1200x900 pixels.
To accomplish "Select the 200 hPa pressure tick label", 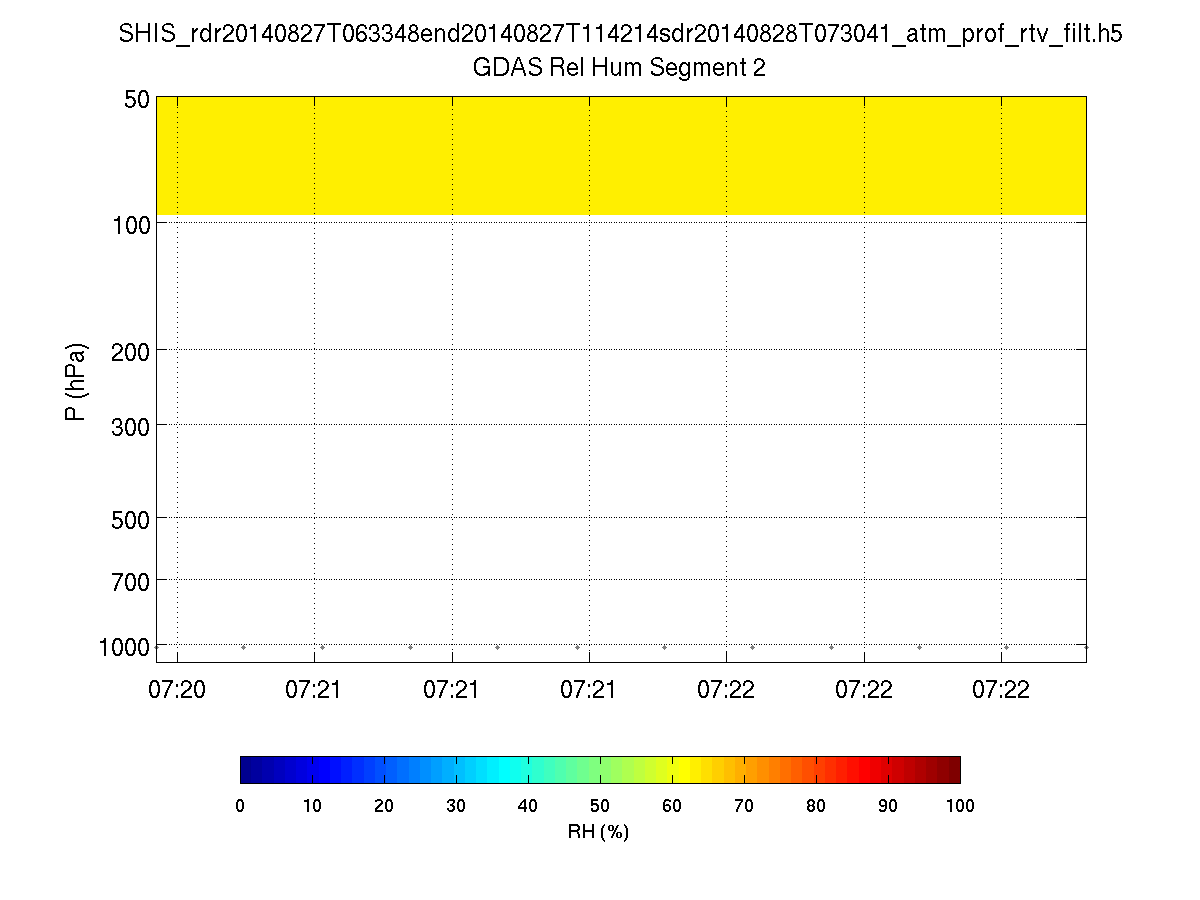I will click(130, 351).
